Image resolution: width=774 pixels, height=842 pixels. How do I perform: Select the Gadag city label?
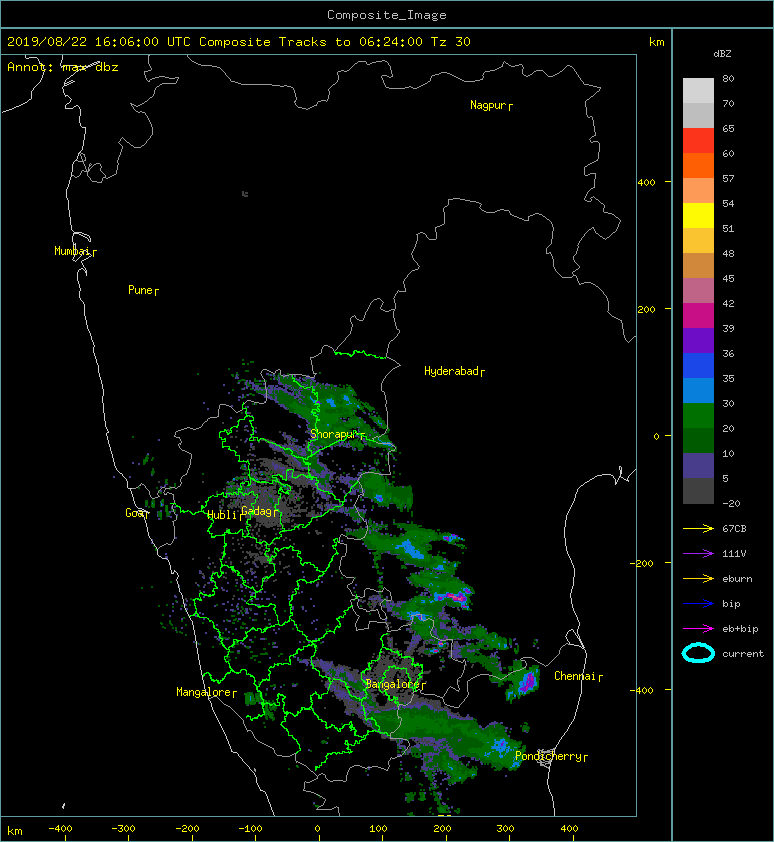[x=260, y=511]
